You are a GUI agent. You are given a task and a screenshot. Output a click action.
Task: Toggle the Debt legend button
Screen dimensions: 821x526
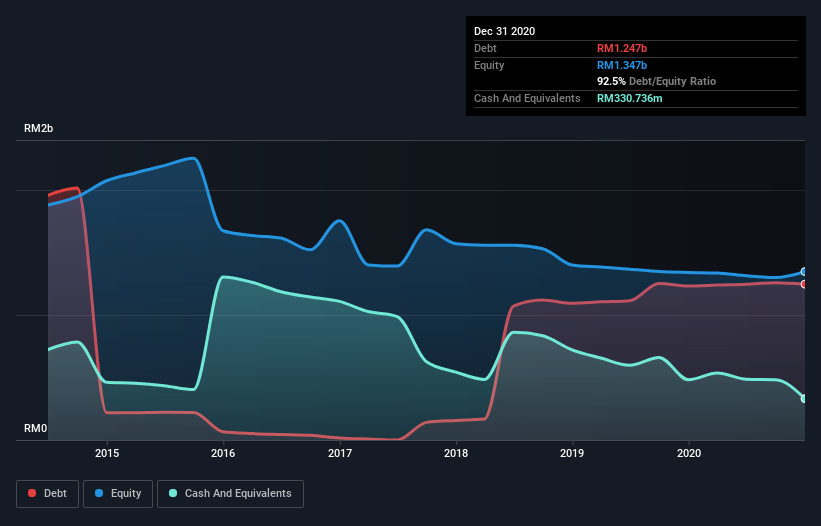[x=47, y=494]
